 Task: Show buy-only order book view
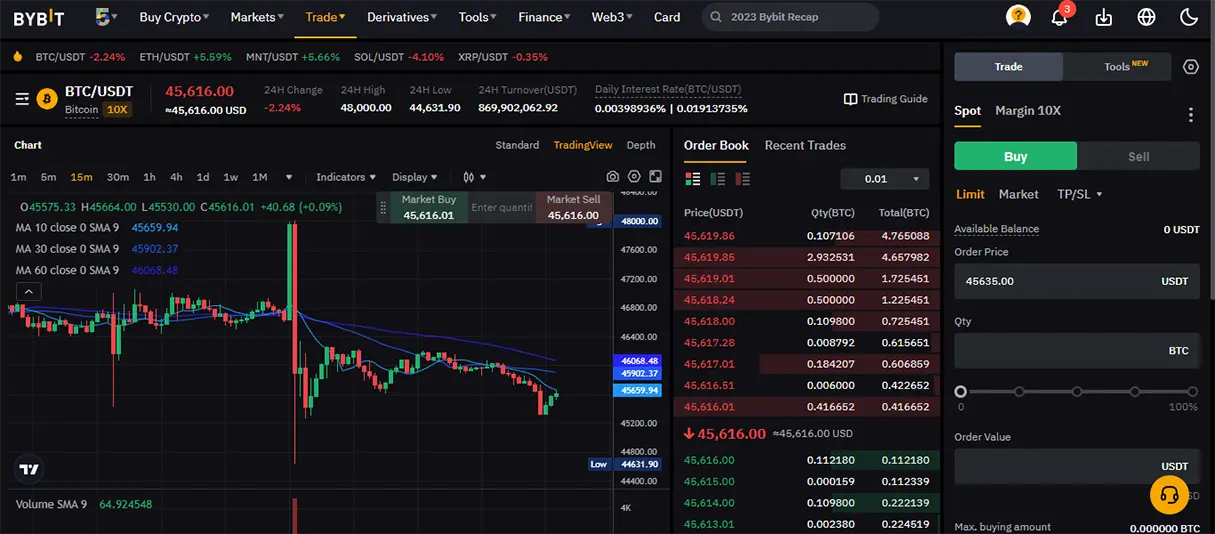click(x=718, y=179)
